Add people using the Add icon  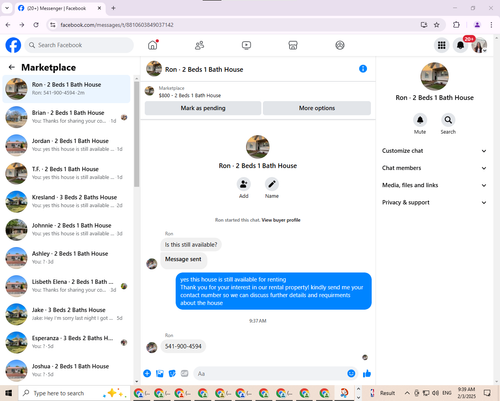[244, 184]
